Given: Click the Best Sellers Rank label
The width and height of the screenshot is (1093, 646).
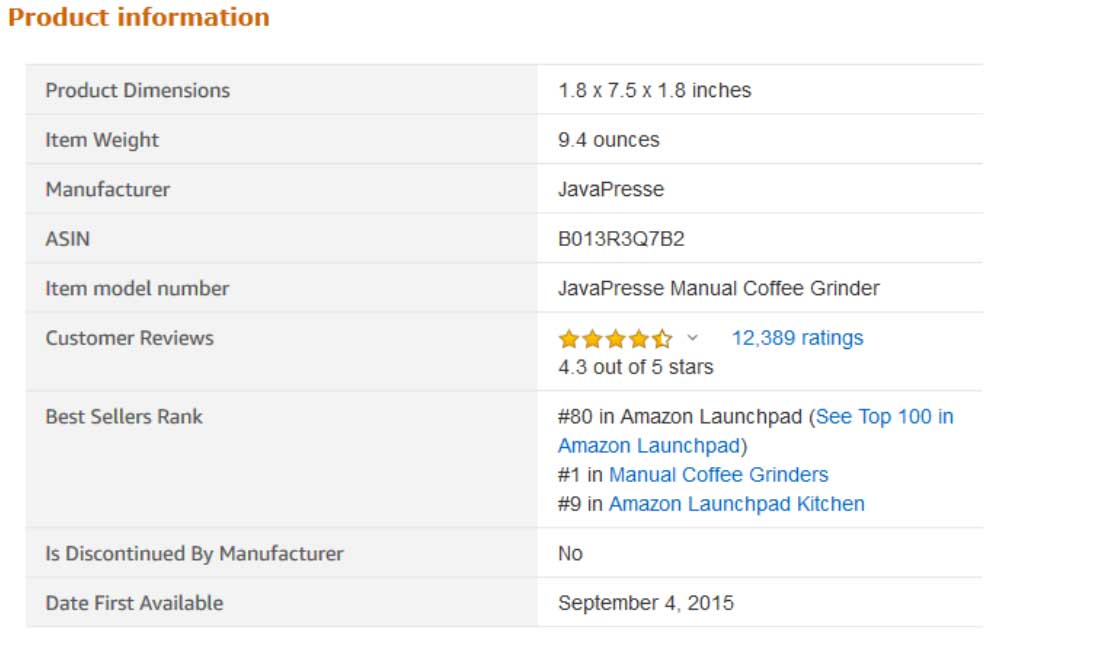Looking at the screenshot, I should [123, 417].
